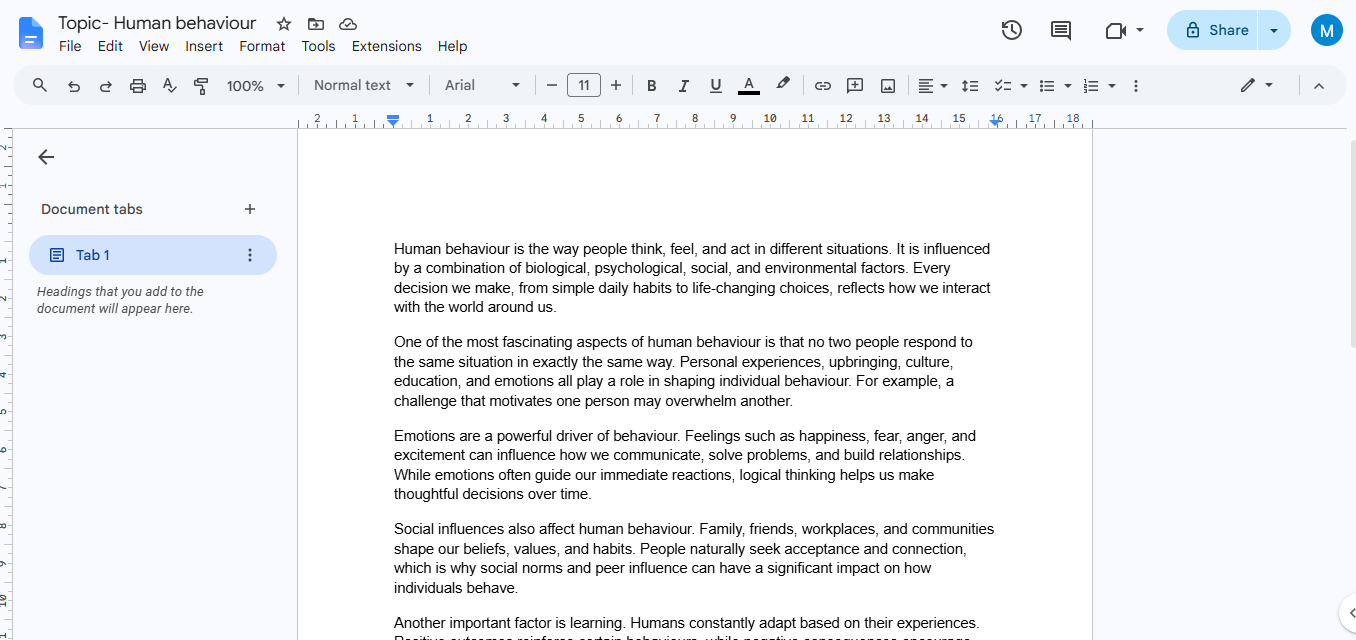Viewport: 1356px width, 640px height.
Task: Open the View menu
Action: coord(154,46)
